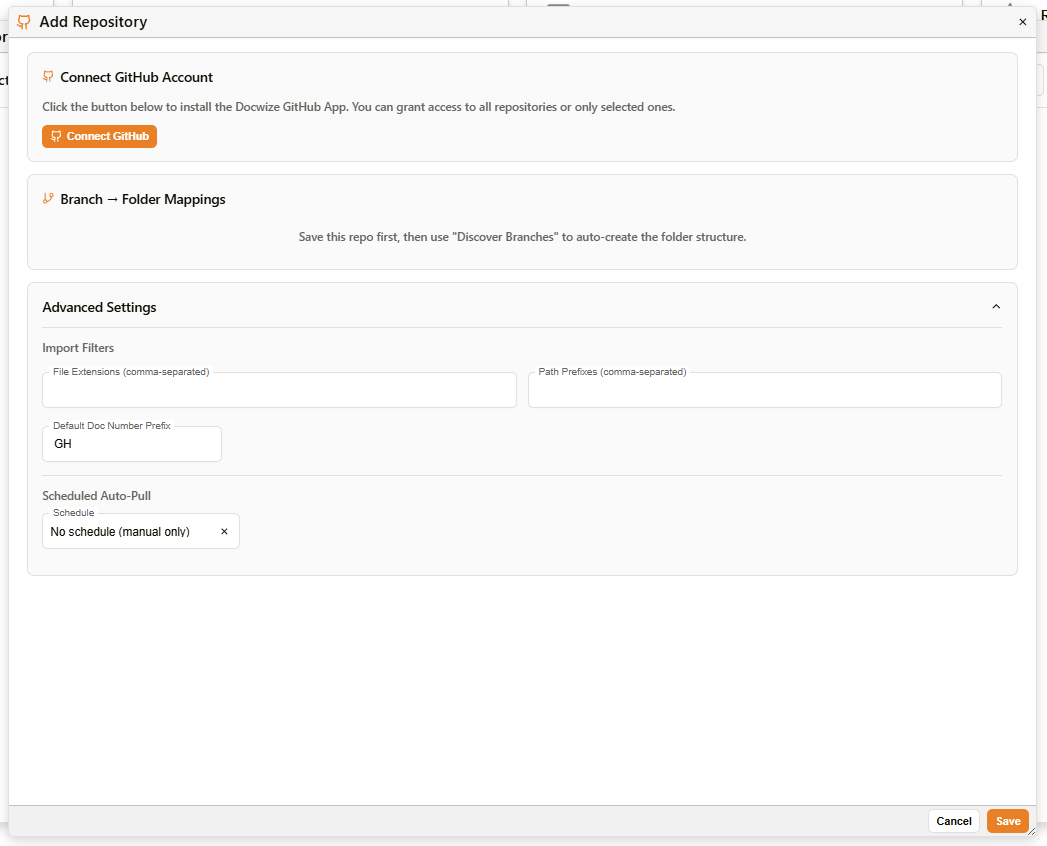Focus the Path Prefixes input field
This screenshot has width=1047, height=846.
765,390
